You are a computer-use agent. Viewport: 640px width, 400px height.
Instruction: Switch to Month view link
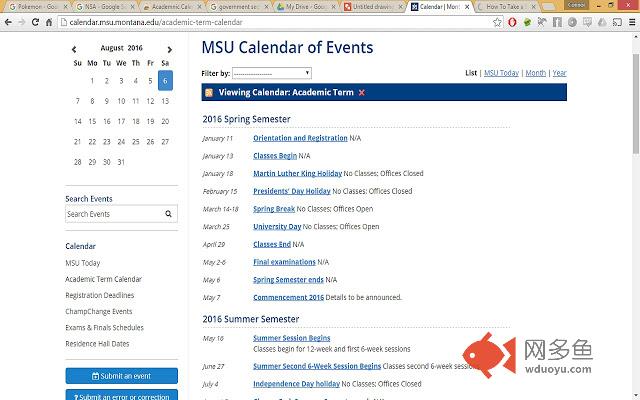(536, 73)
